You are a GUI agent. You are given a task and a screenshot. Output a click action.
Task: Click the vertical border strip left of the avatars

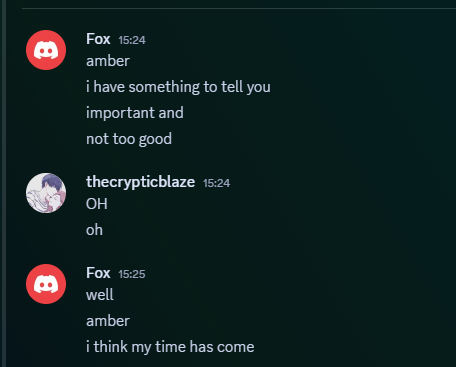pyautogui.click(x=3, y=183)
